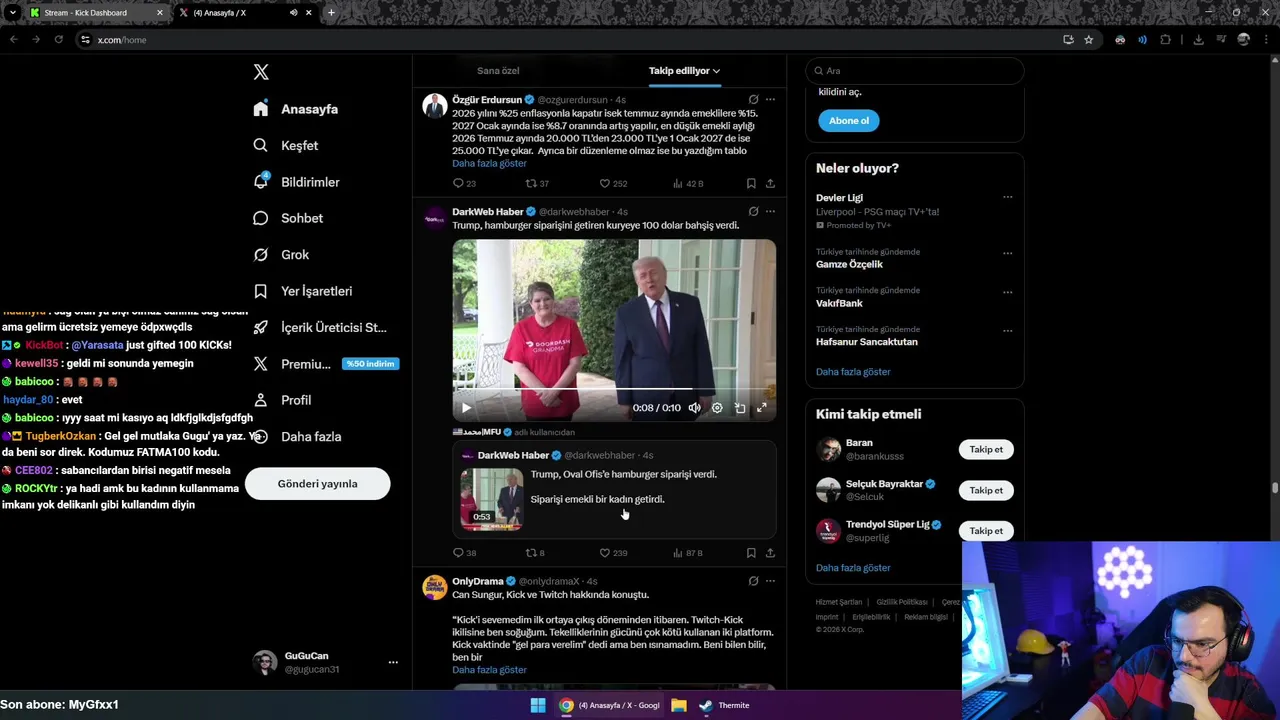Open Windows Start menu
Image resolution: width=1280 pixels, height=720 pixels.
(x=538, y=705)
